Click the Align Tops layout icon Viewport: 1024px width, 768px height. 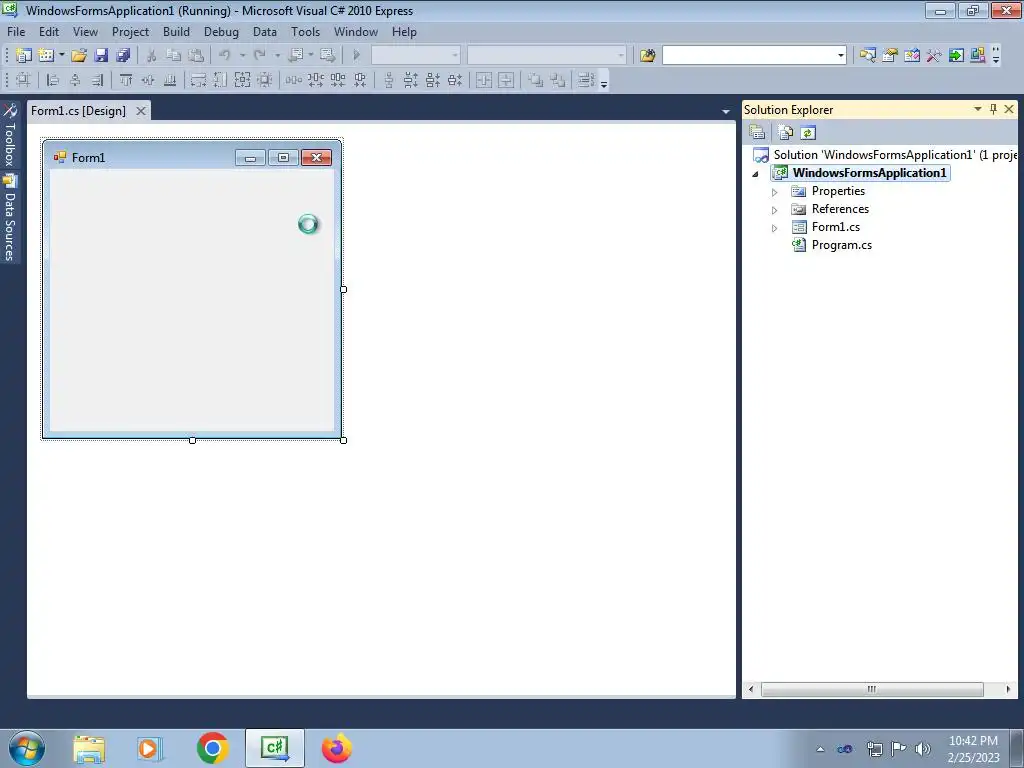126,80
